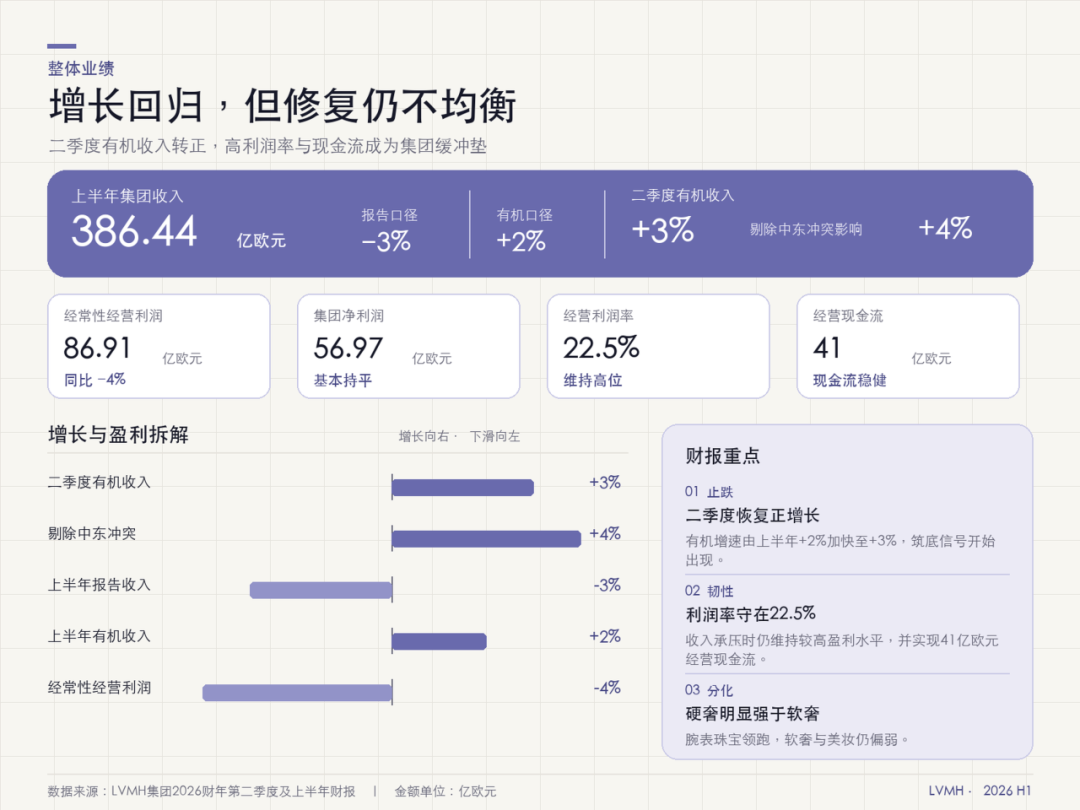
Task: Click the heading 硬奢明显强于软奢
Action: (x=753, y=714)
